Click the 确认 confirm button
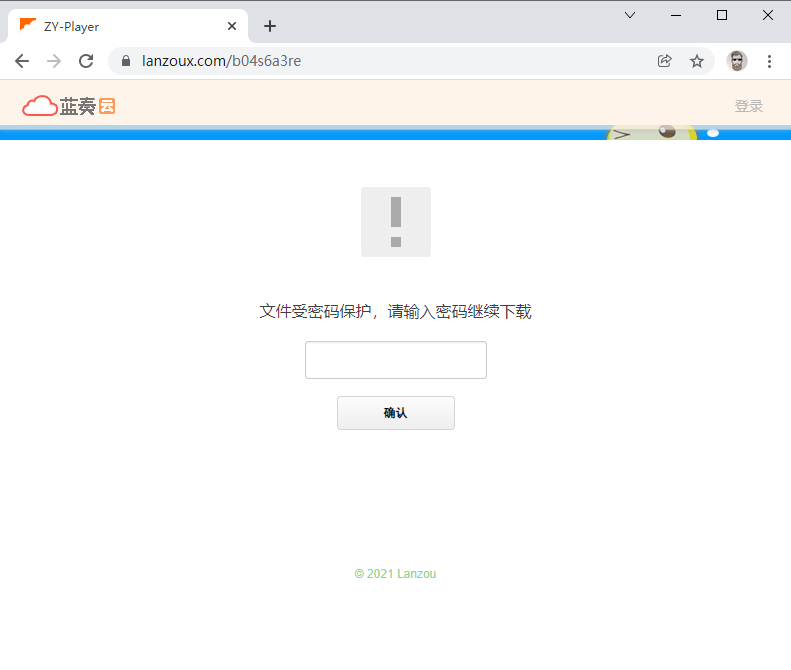791x670 pixels. (x=396, y=413)
